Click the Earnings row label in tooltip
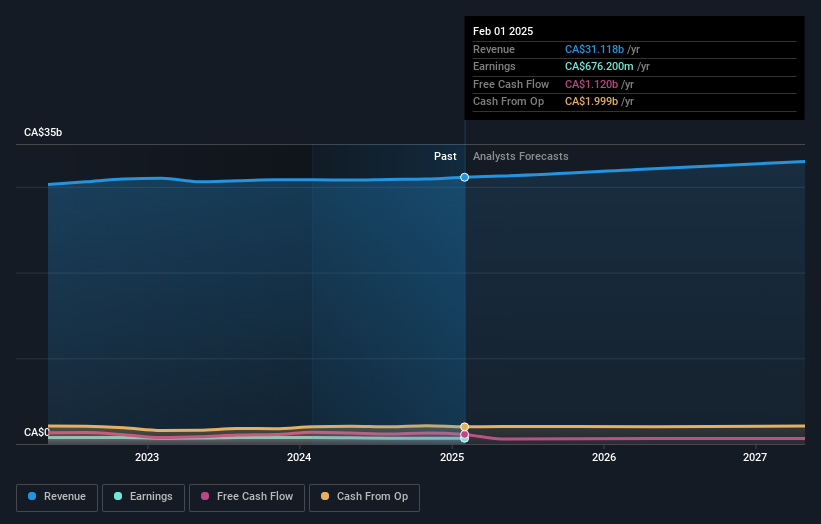The height and width of the screenshot is (524, 821). pos(494,66)
